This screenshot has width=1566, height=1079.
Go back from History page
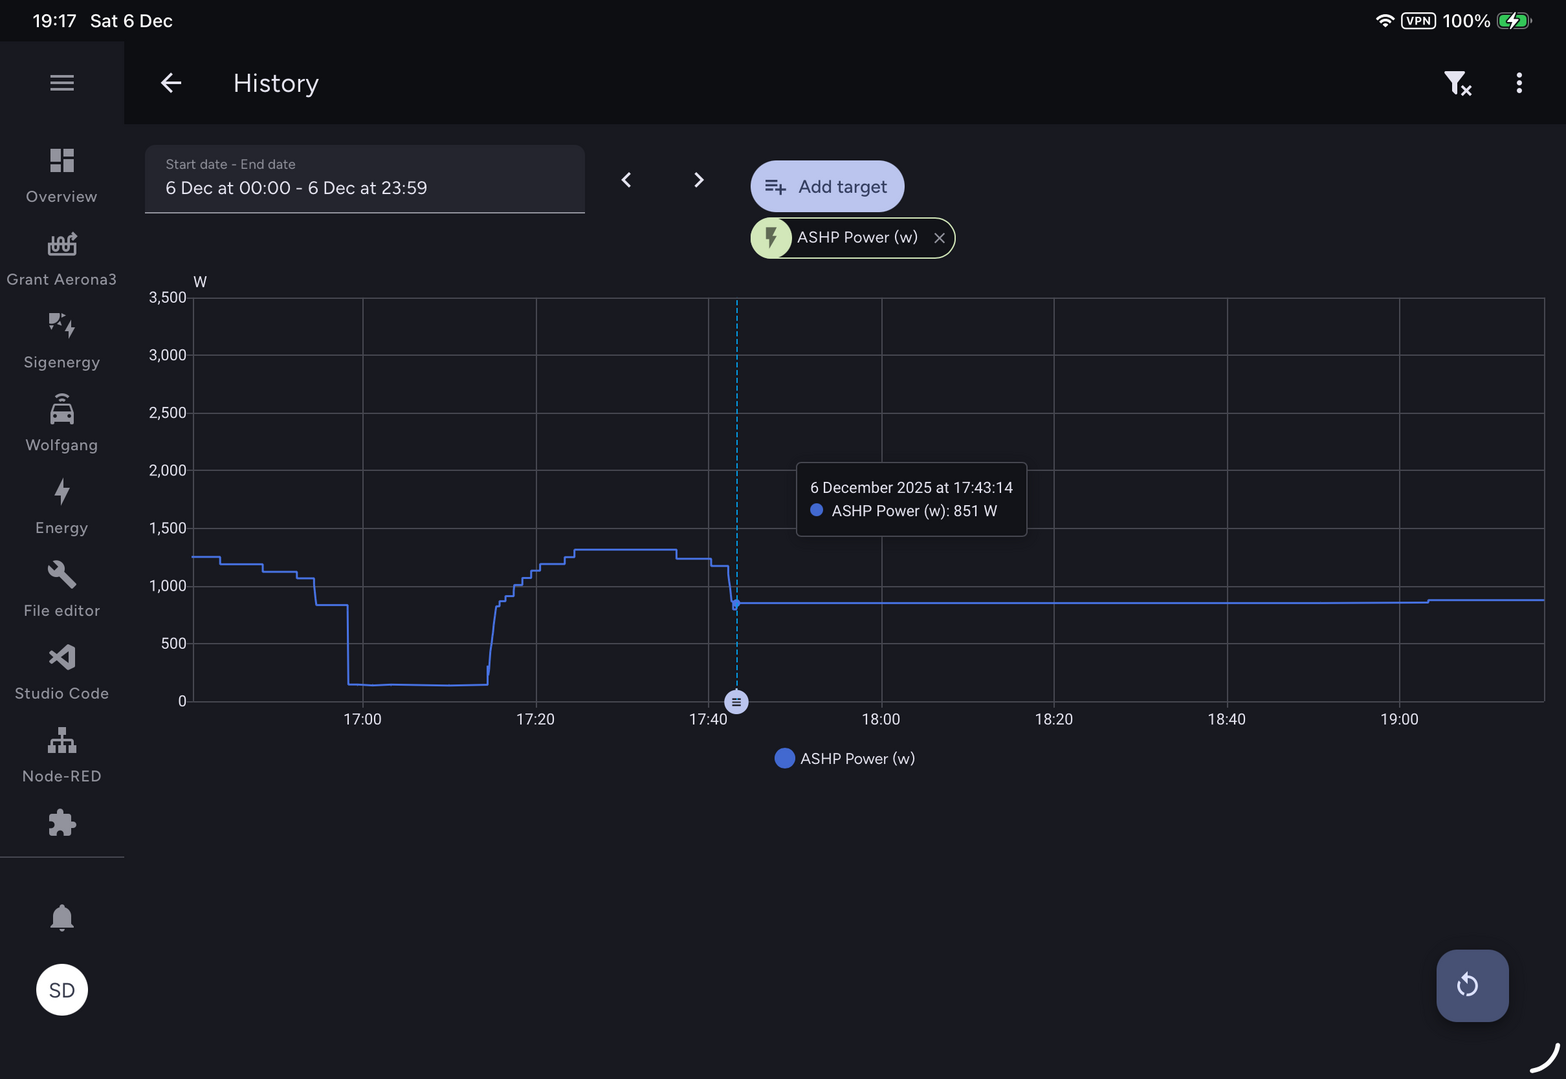pyautogui.click(x=171, y=83)
